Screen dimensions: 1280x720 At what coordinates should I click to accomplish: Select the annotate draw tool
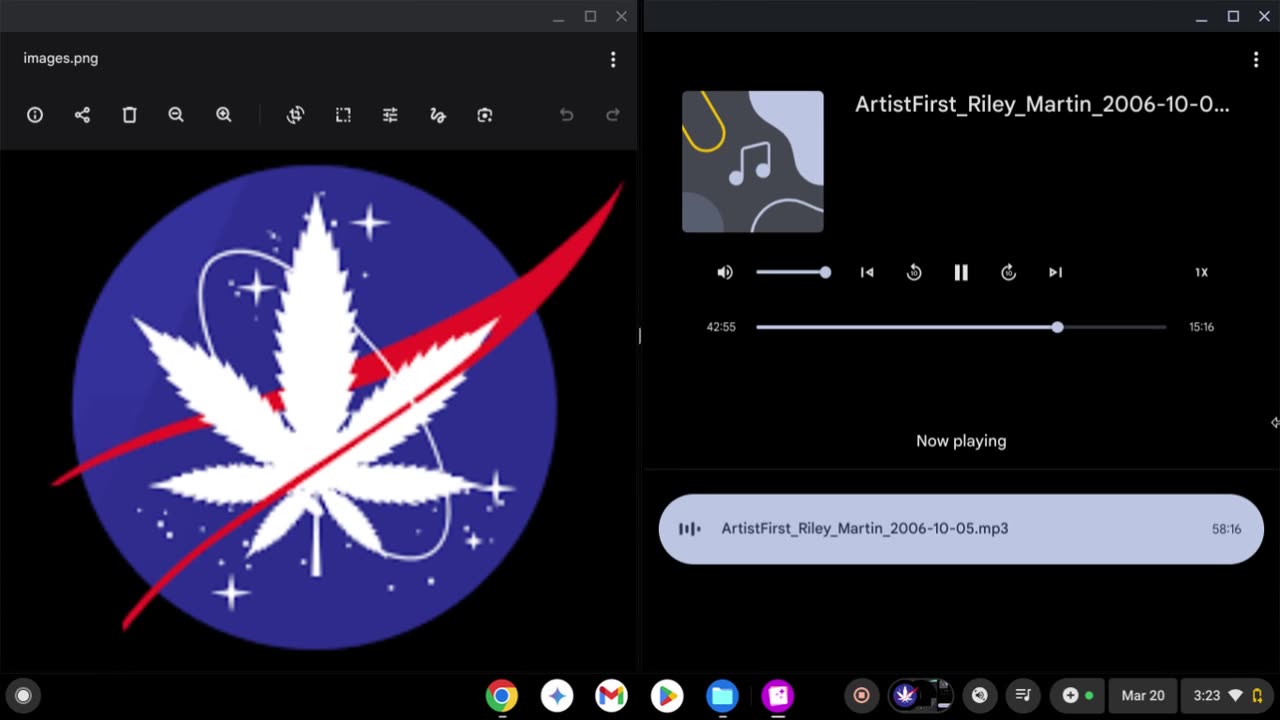click(437, 115)
